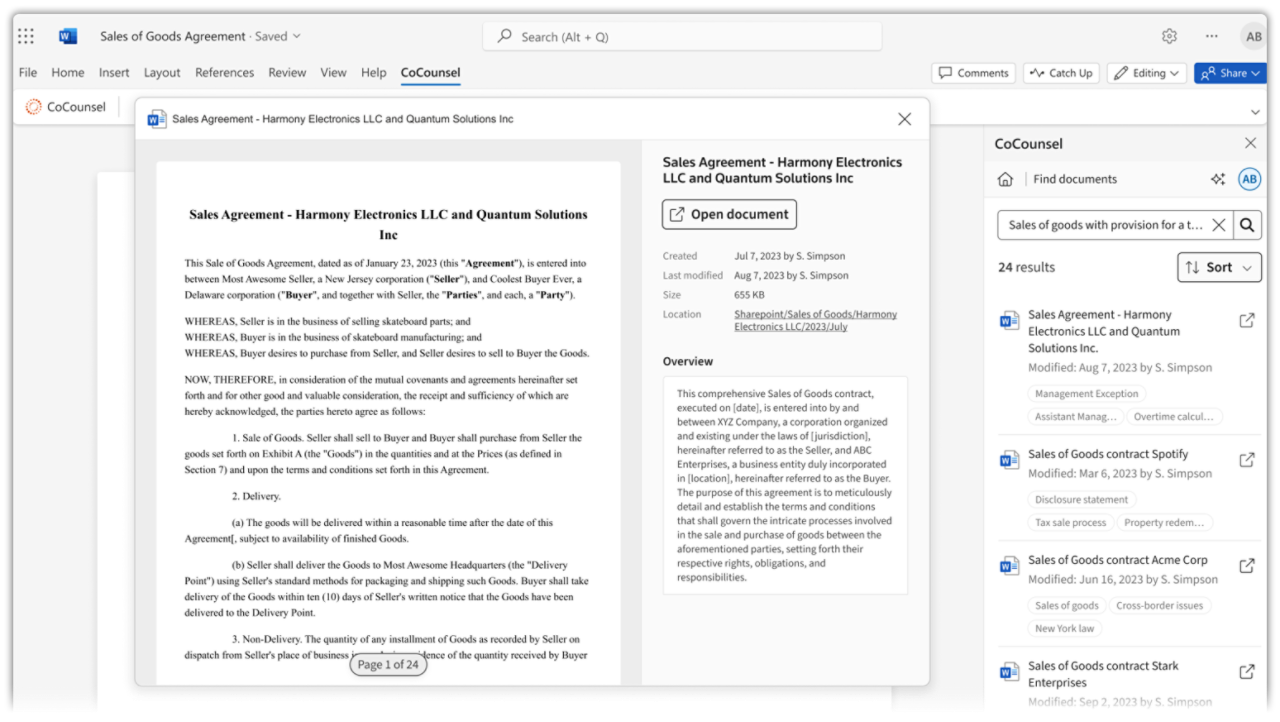This screenshot has height=722, width=1280.
Task: Click the New York law tag
Action: [1065, 629]
